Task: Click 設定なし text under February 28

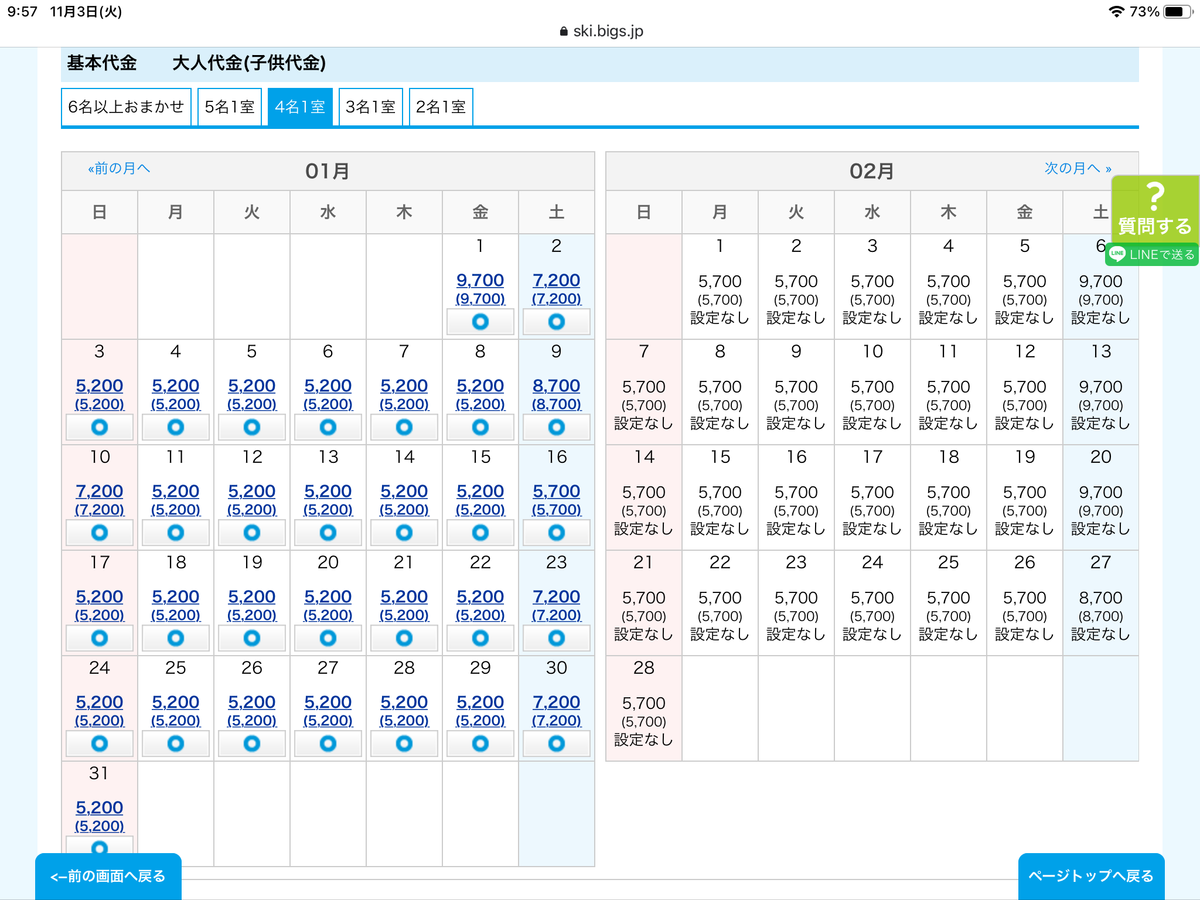Action: click(x=644, y=739)
